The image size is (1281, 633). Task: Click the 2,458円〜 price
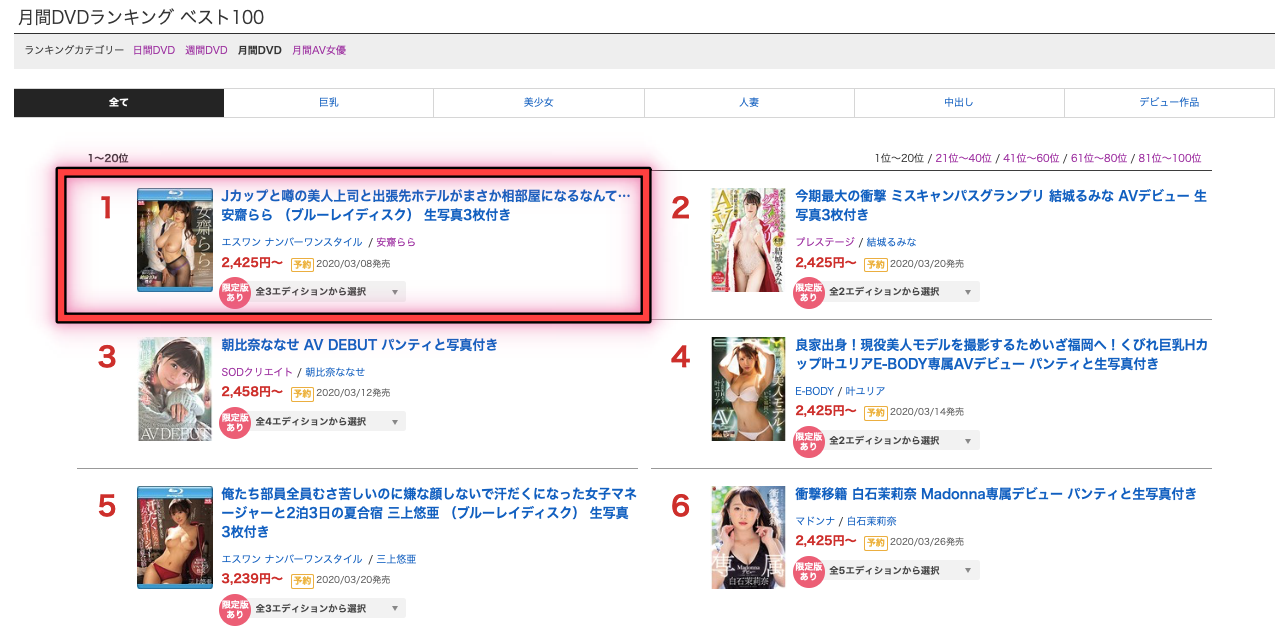tap(252, 392)
